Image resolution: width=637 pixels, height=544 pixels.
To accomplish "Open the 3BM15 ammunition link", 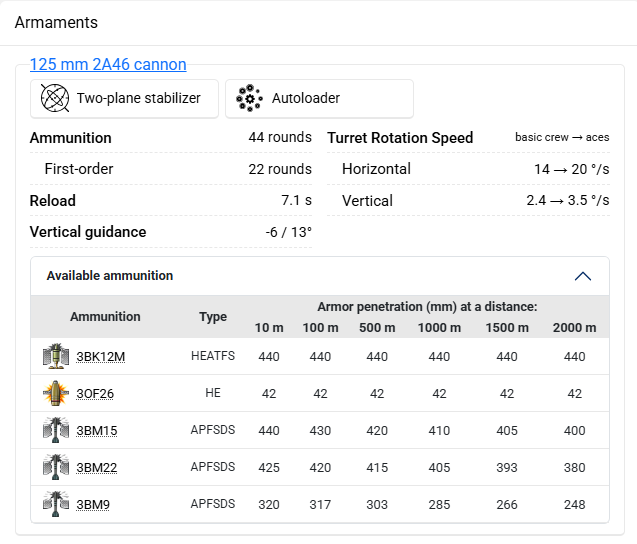I will [x=96, y=431].
